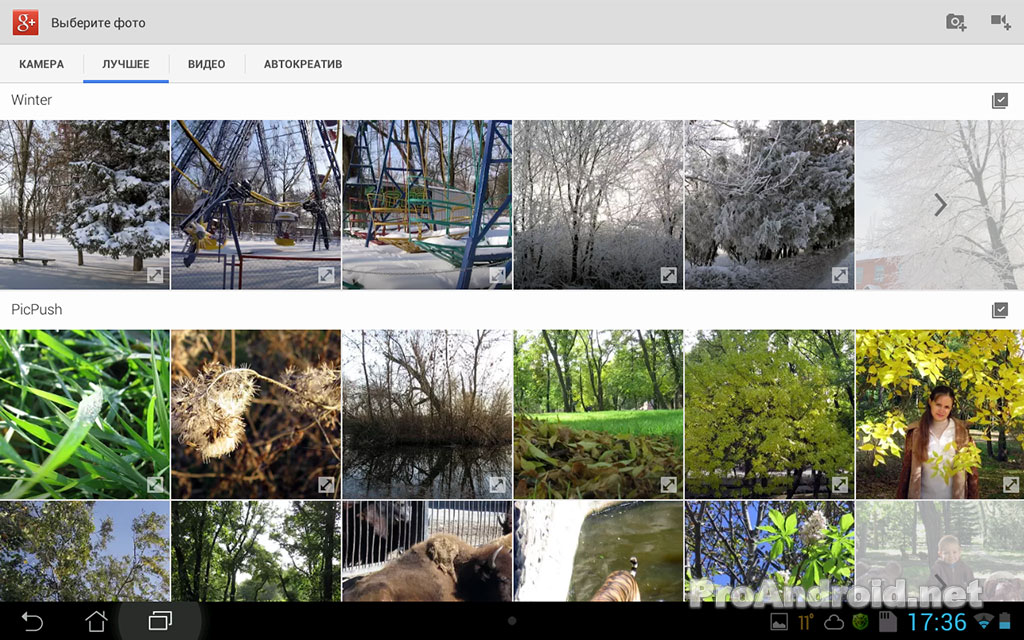Select the ЛУЧШЕЕ tab
Viewport: 1024px width, 640px height.
(x=126, y=64)
